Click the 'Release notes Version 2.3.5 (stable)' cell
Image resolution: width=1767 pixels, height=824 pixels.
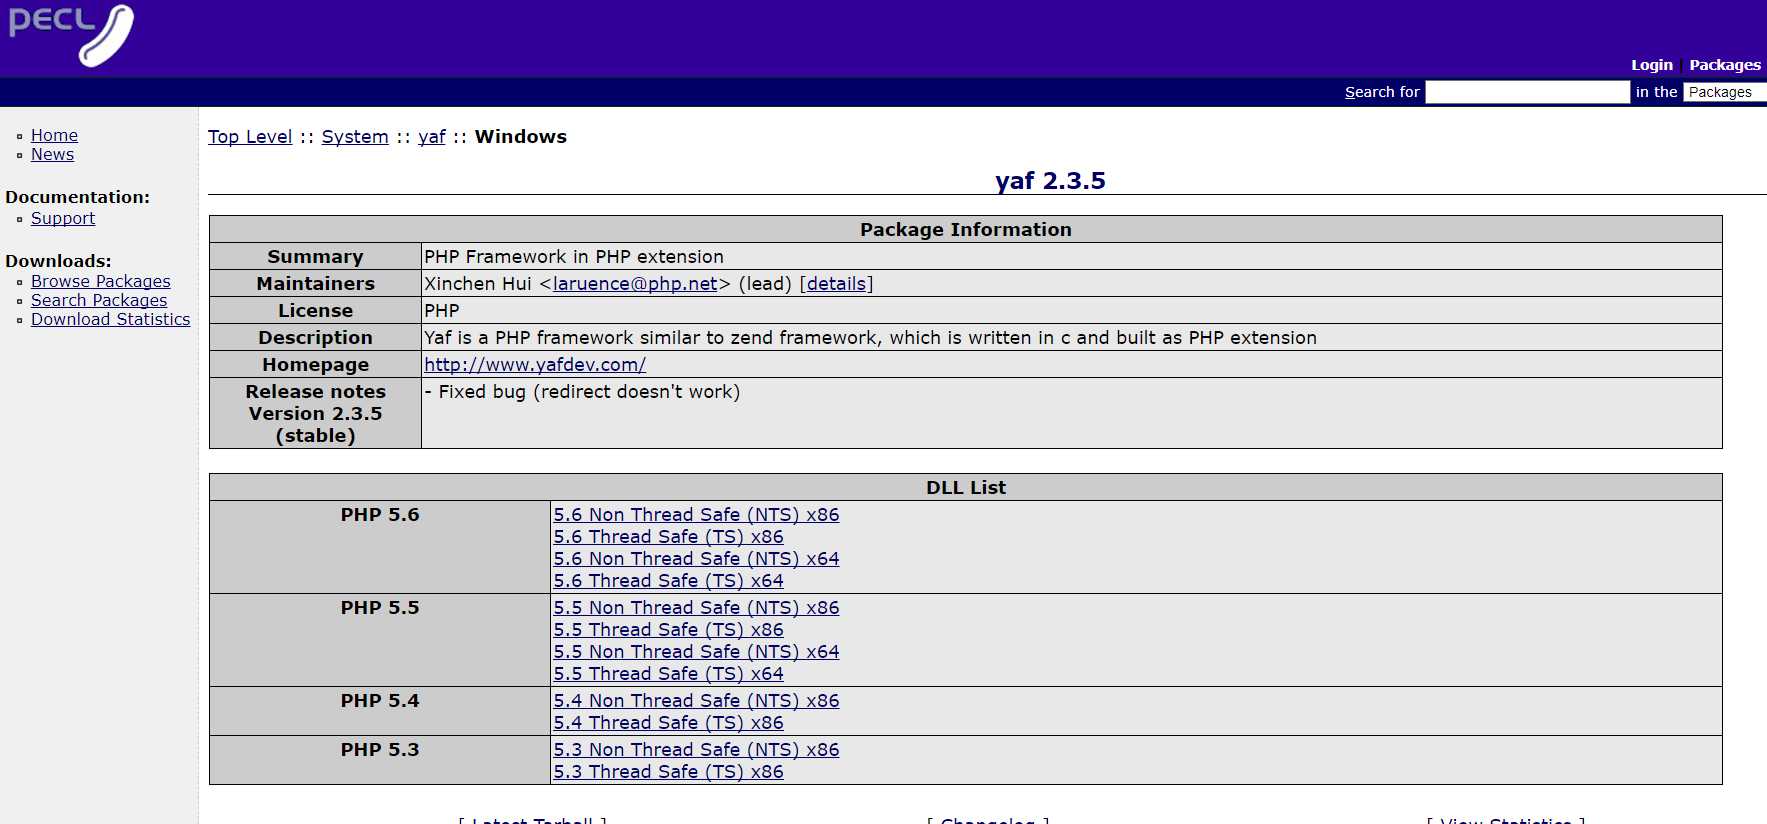[316, 414]
